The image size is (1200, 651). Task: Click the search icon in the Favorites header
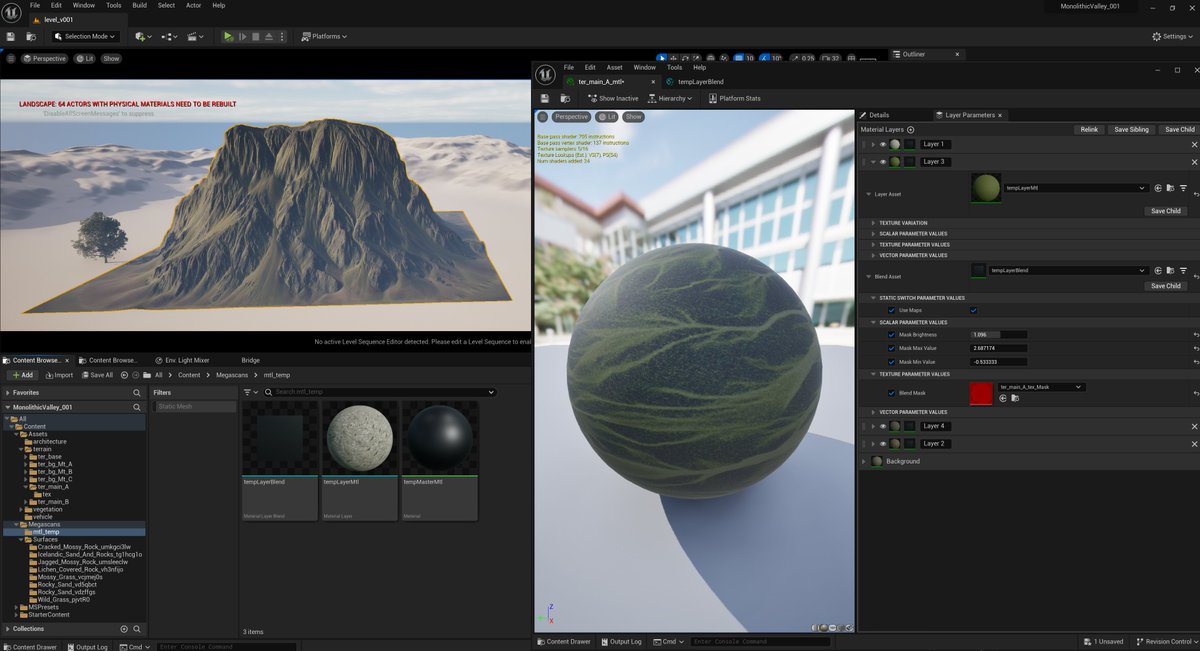click(x=137, y=393)
